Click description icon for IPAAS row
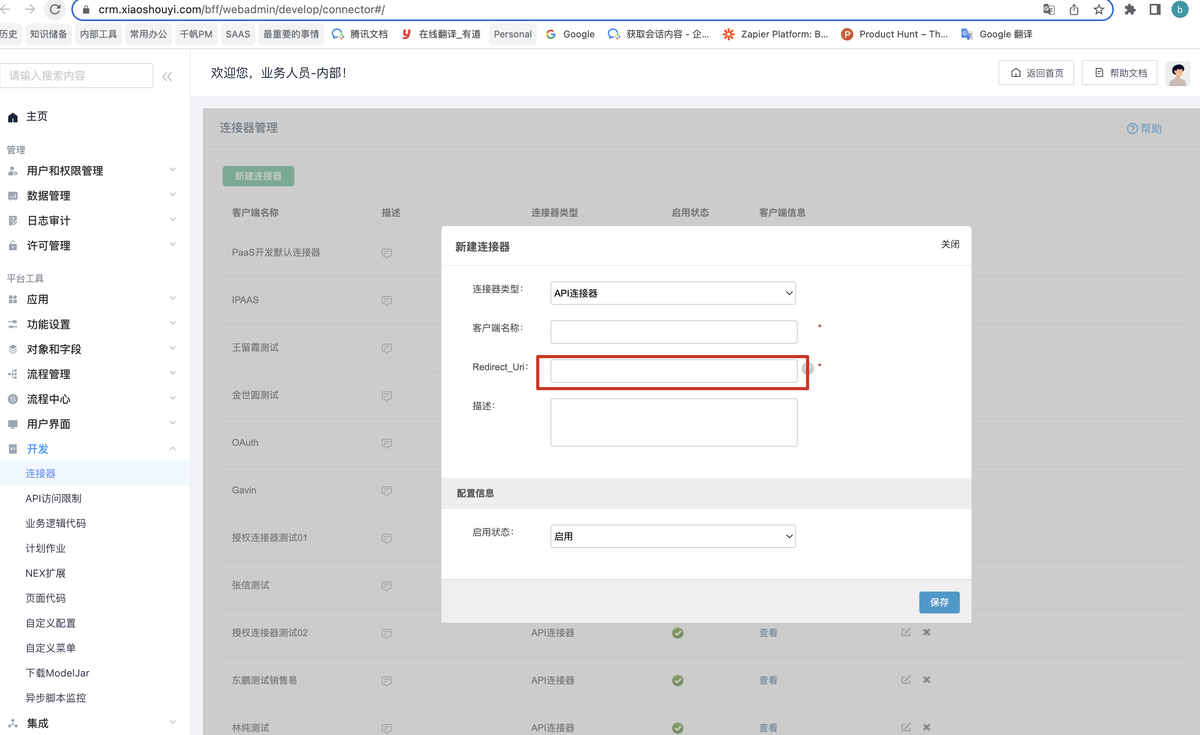 [x=386, y=300]
